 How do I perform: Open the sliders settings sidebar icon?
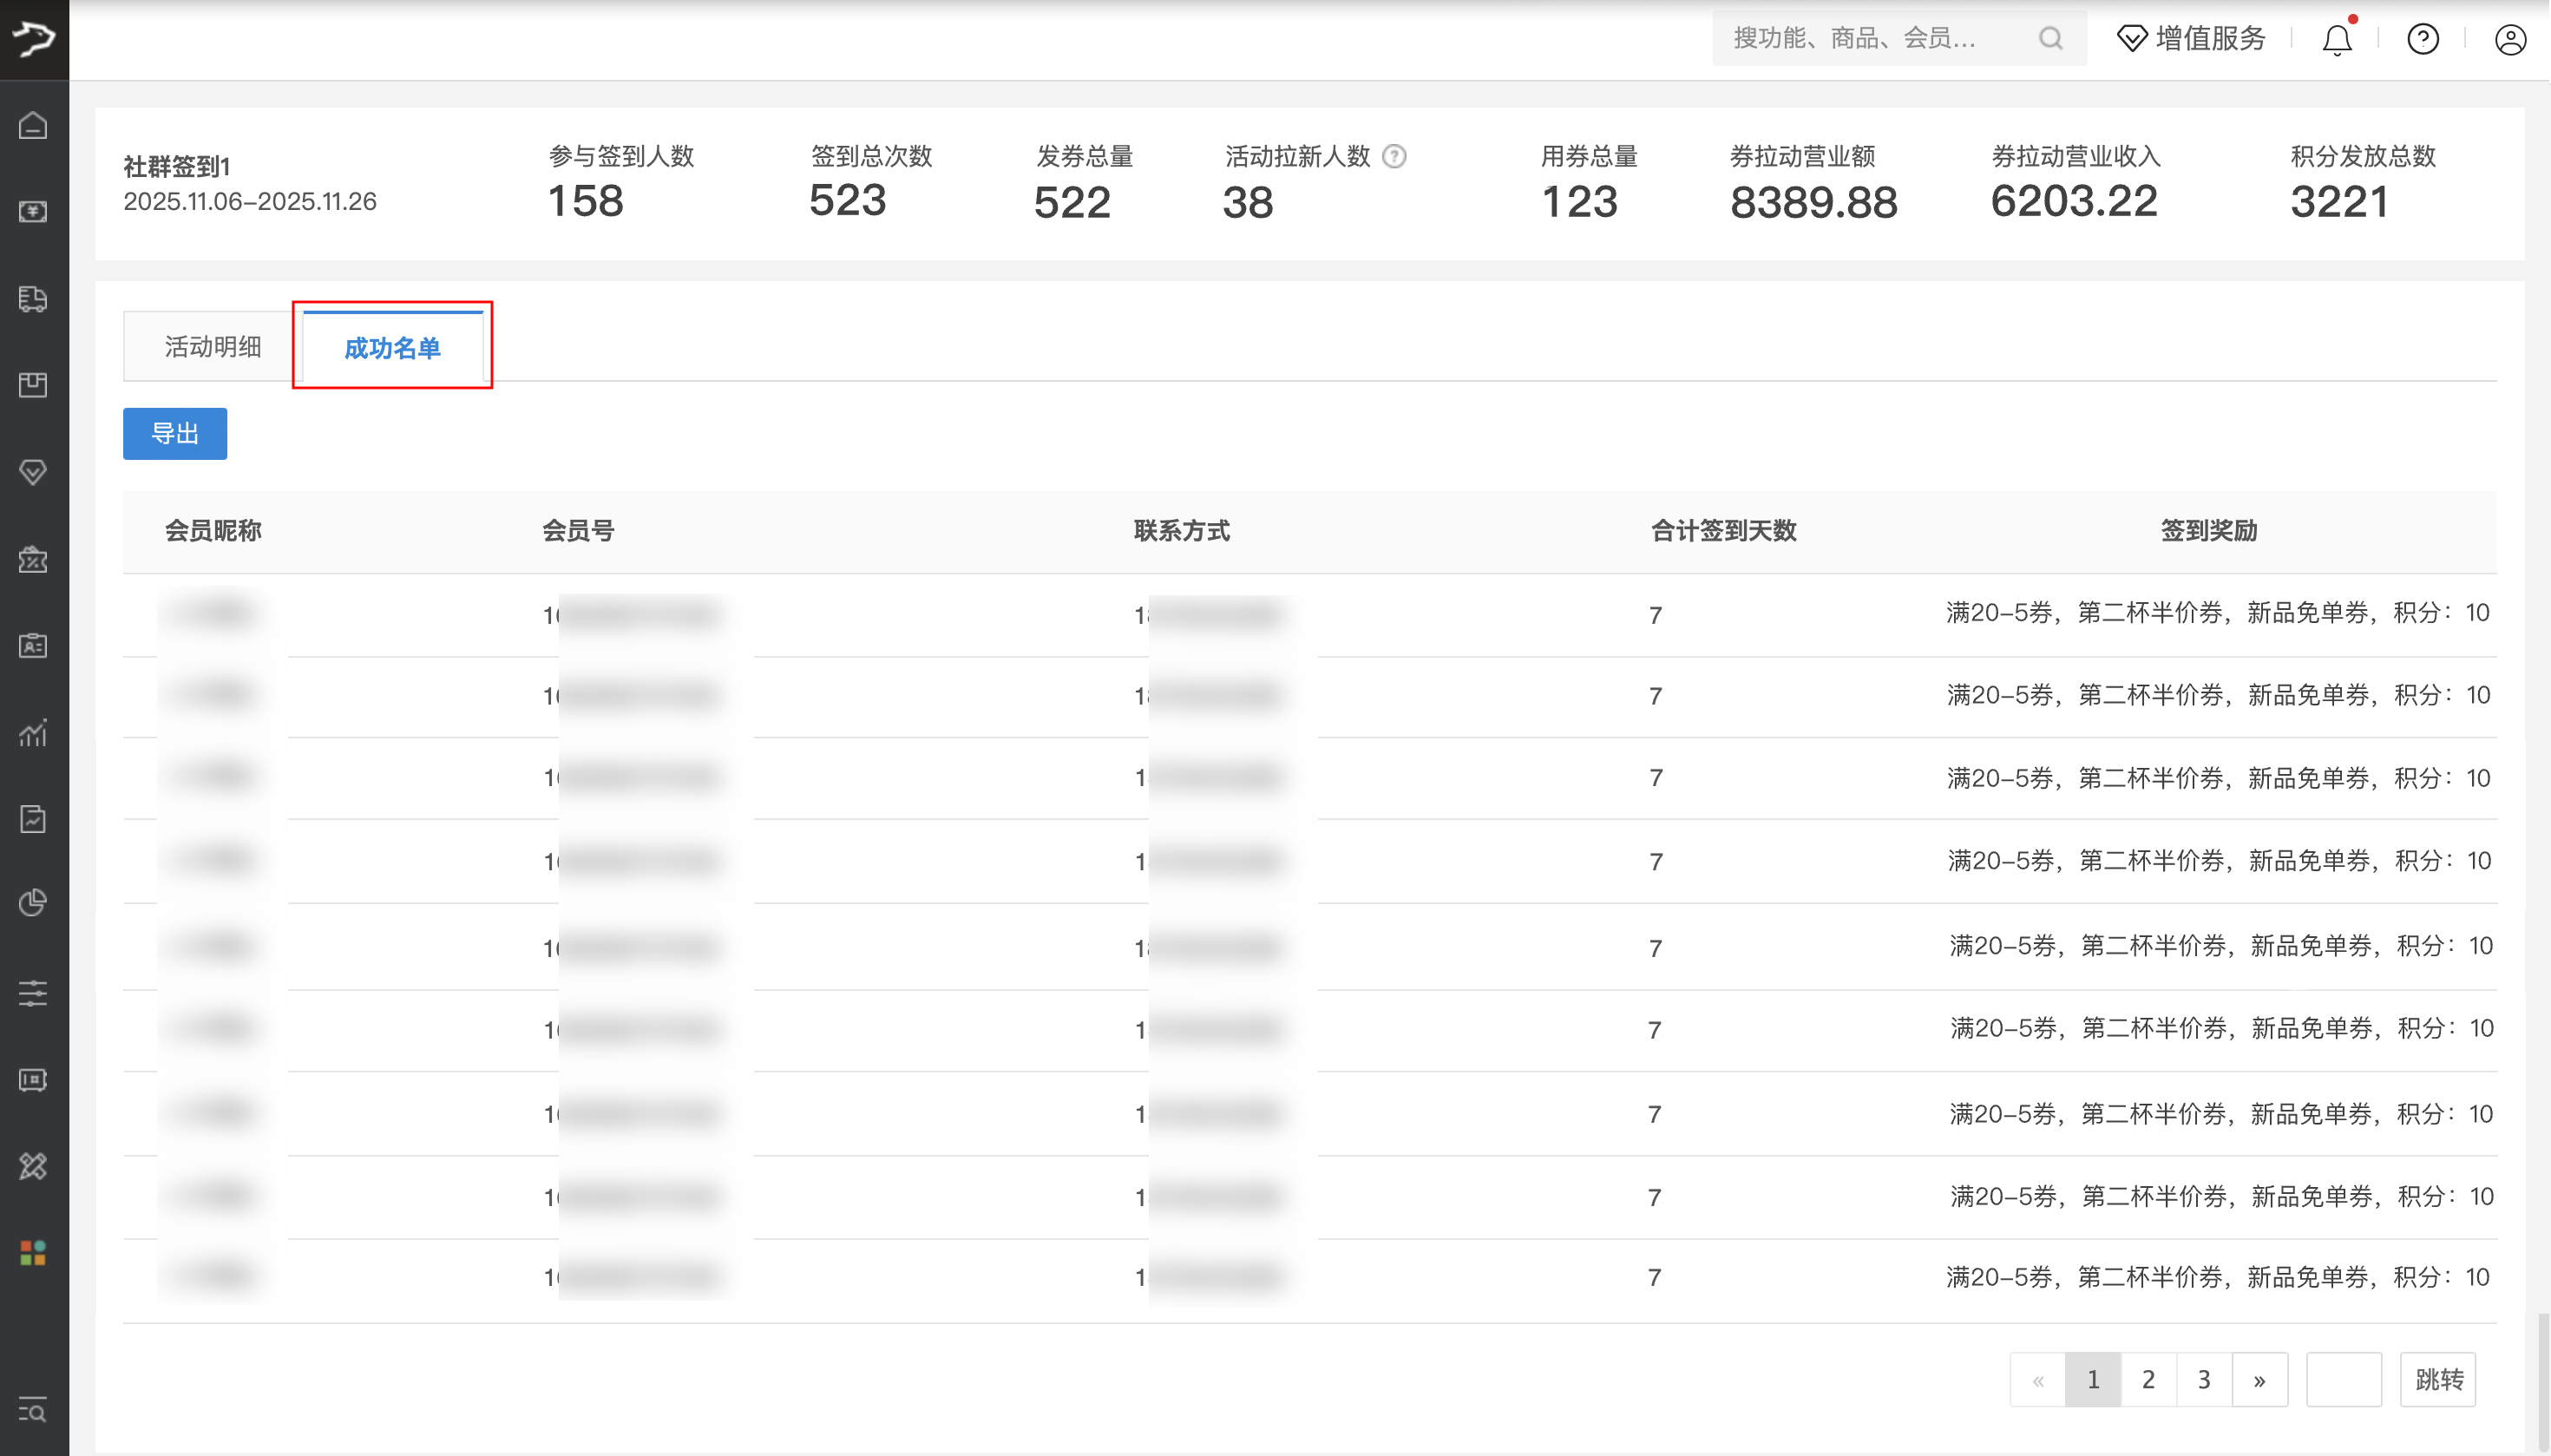pyautogui.click(x=33, y=993)
